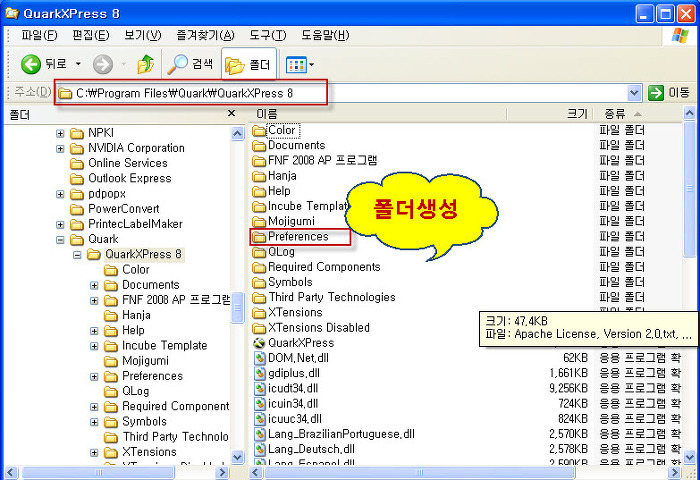Select Online Services in folder tree
700x480 pixels.
128,163
